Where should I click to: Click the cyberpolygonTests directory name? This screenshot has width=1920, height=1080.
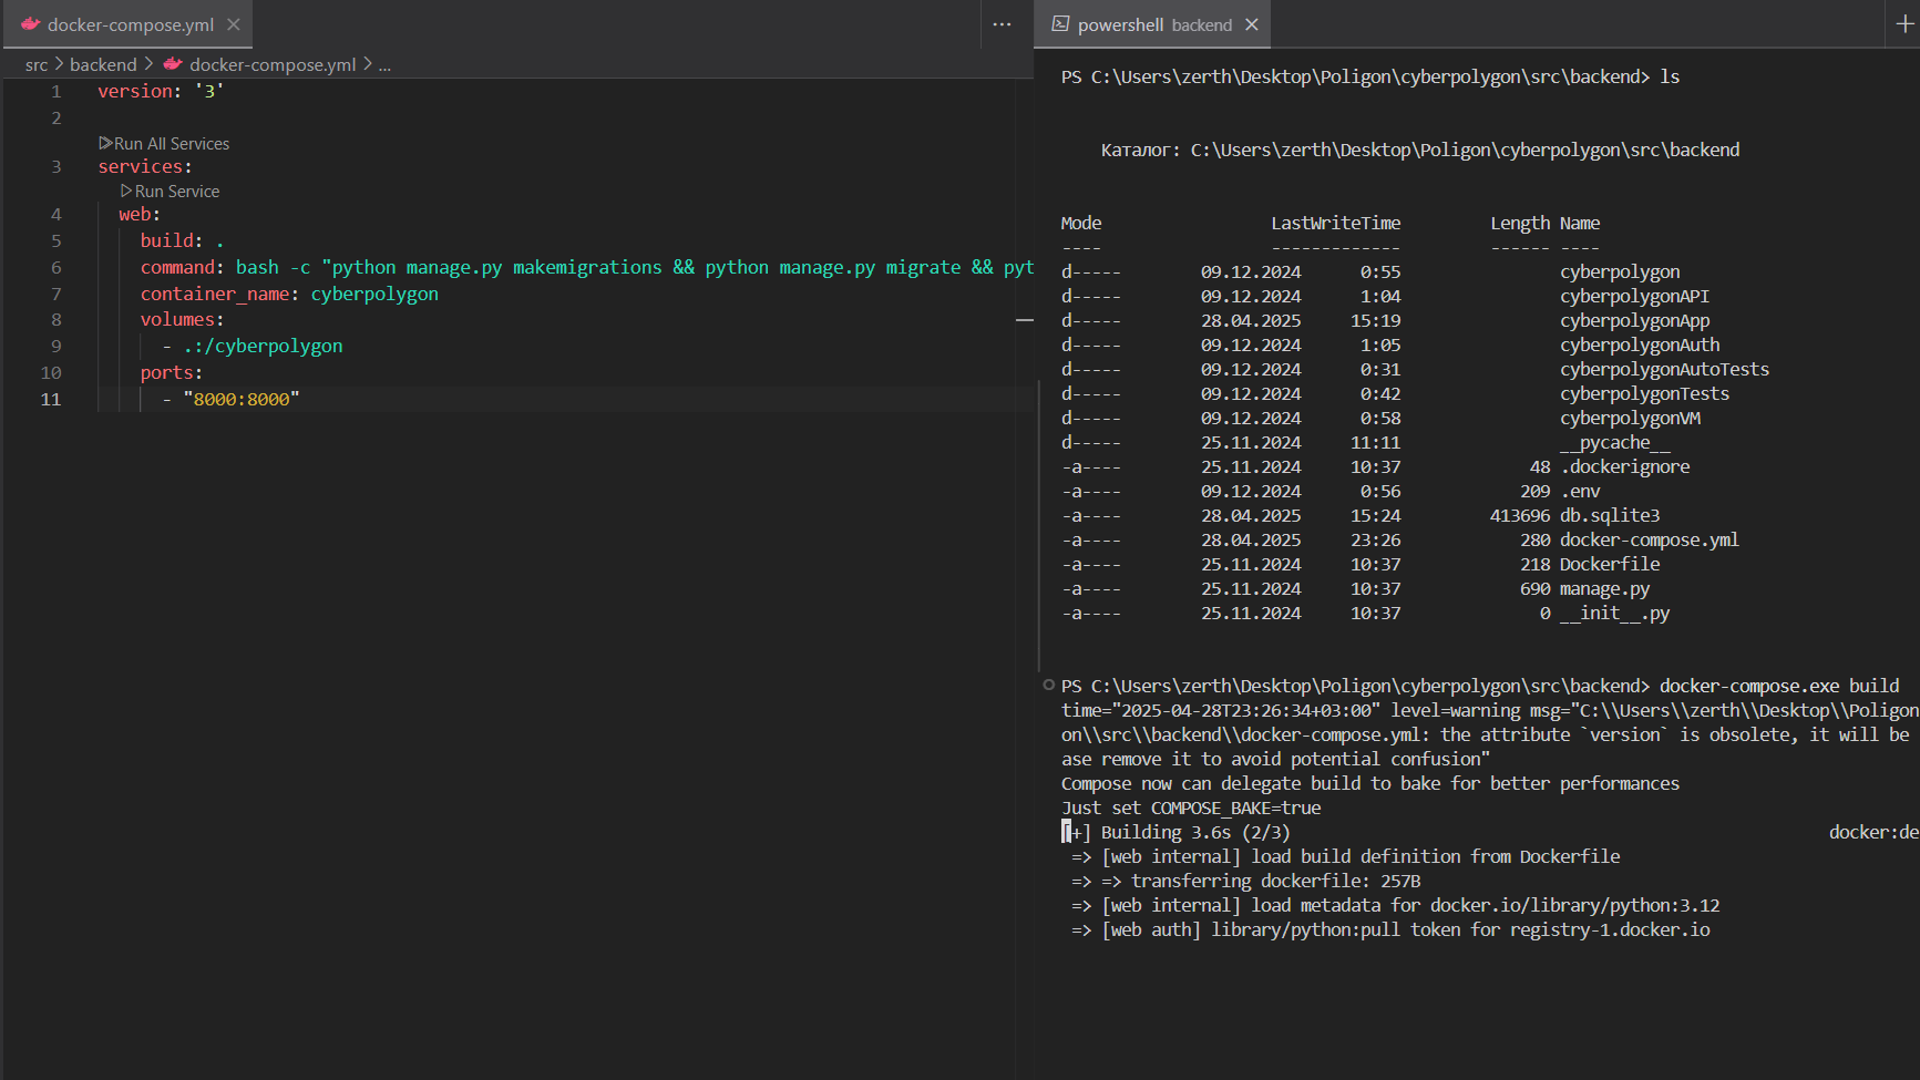point(1644,394)
